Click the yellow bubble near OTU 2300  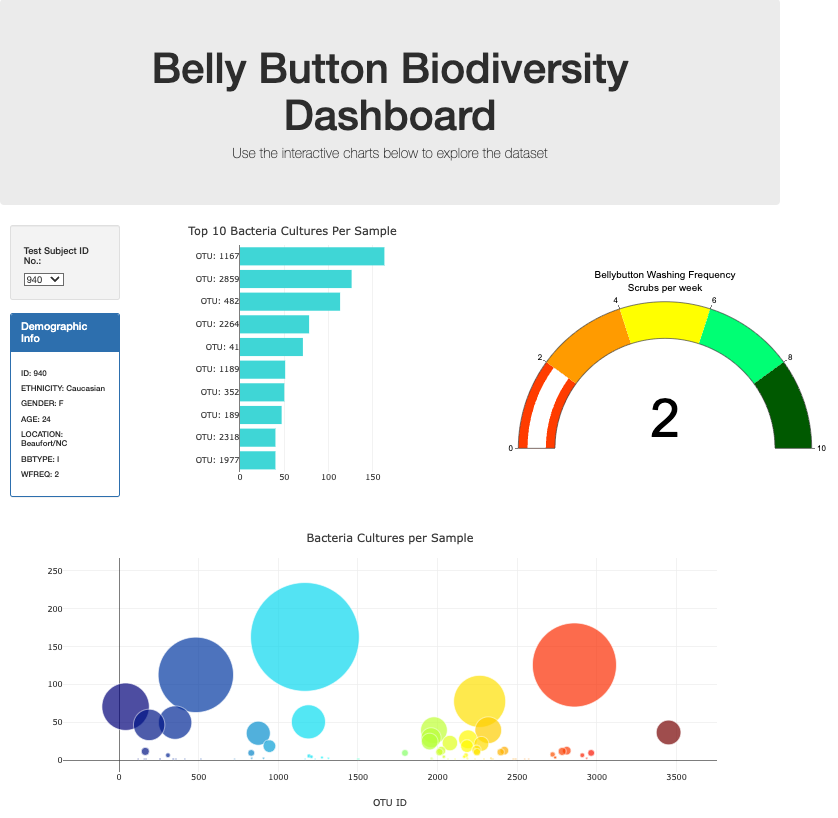click(x=479, y=700)
